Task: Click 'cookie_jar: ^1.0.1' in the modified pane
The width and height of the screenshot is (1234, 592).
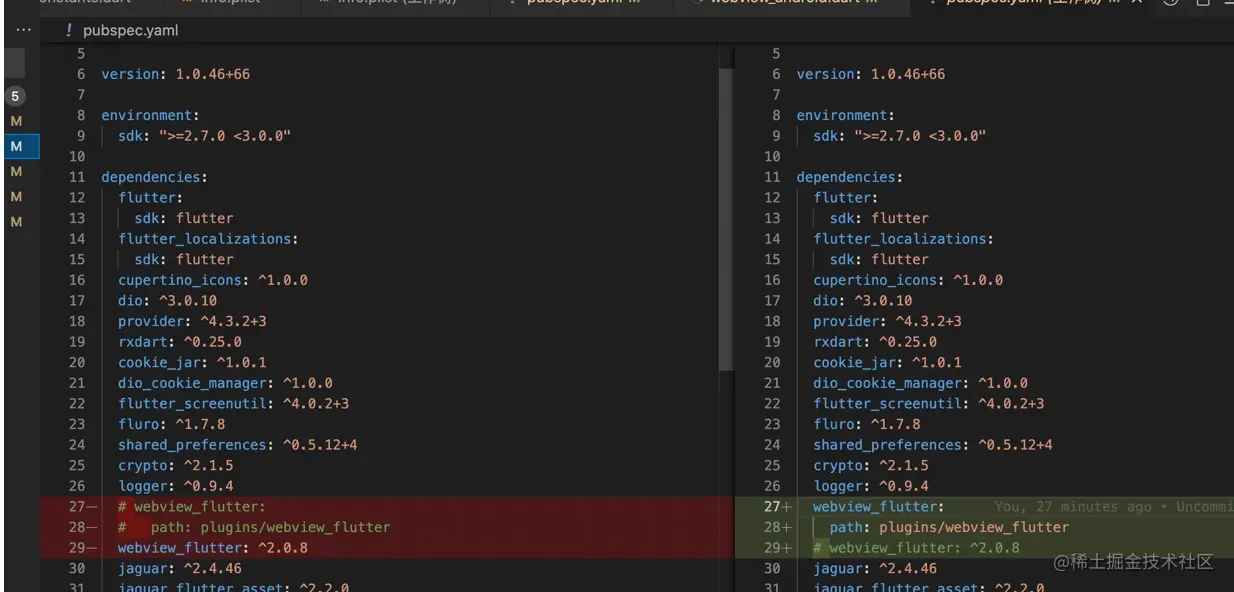Action: click(887, 363)
